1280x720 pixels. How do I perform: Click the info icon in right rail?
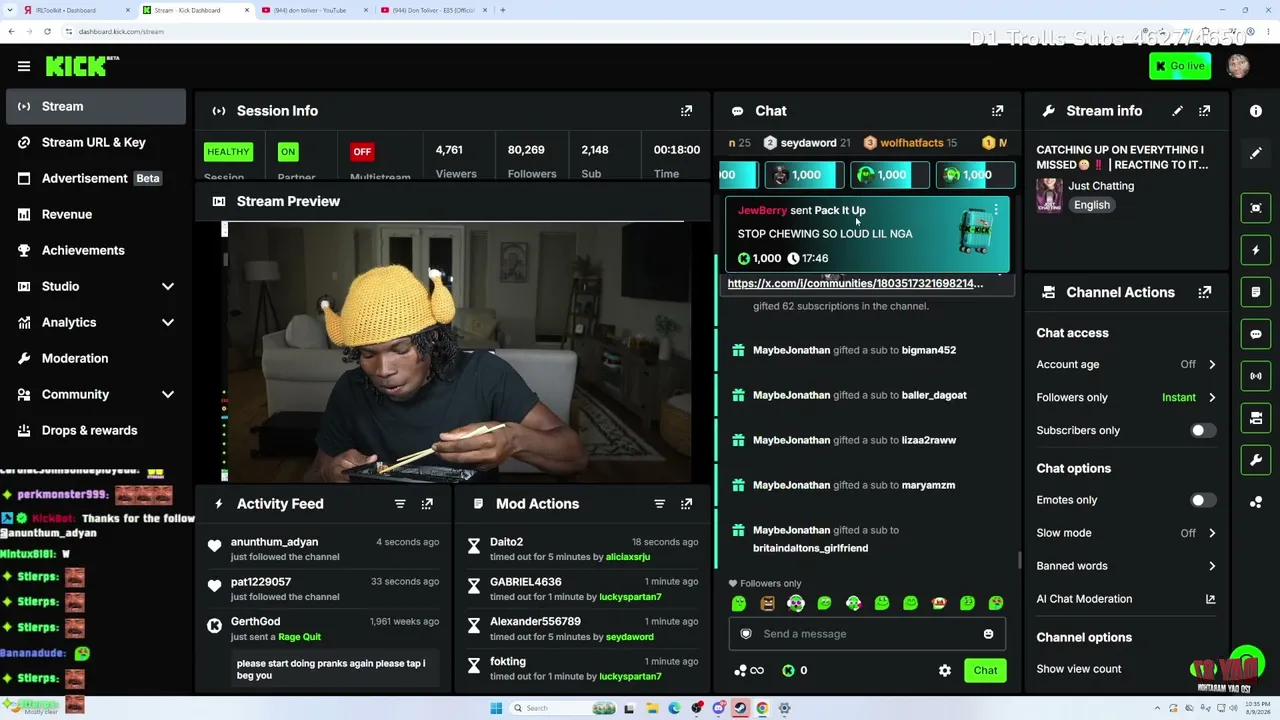pos(1256,111)
